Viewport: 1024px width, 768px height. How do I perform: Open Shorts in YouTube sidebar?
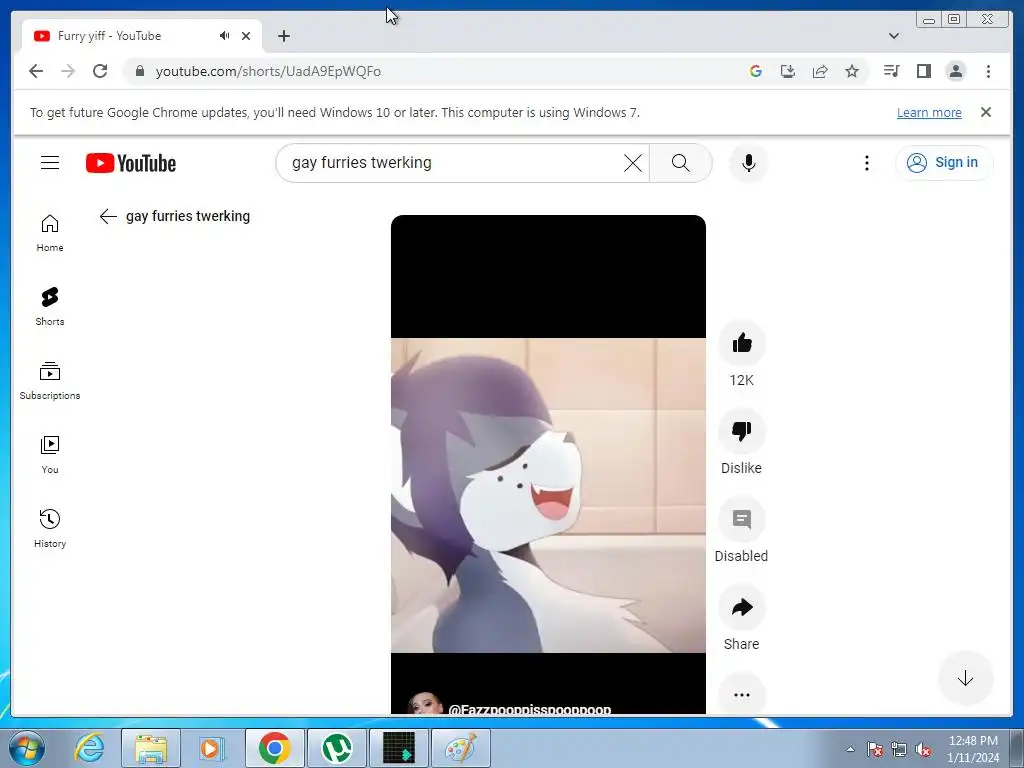pyautogui.click(x=50, y=307)
